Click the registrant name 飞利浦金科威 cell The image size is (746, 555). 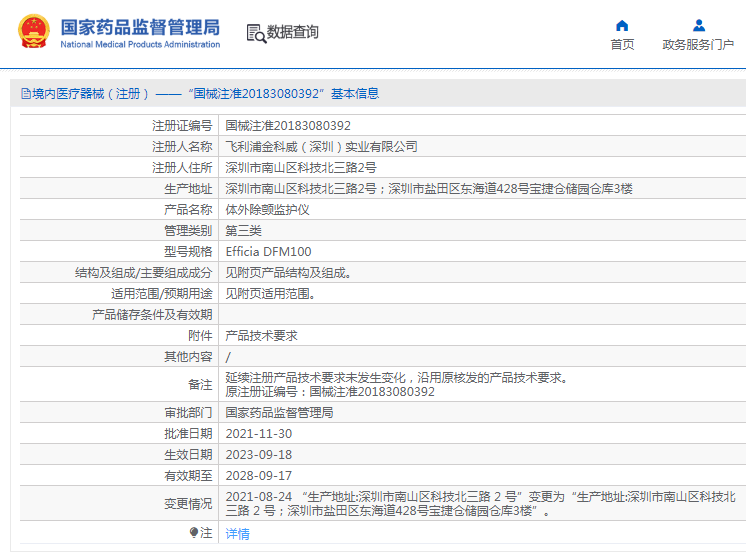click(321, 147)
